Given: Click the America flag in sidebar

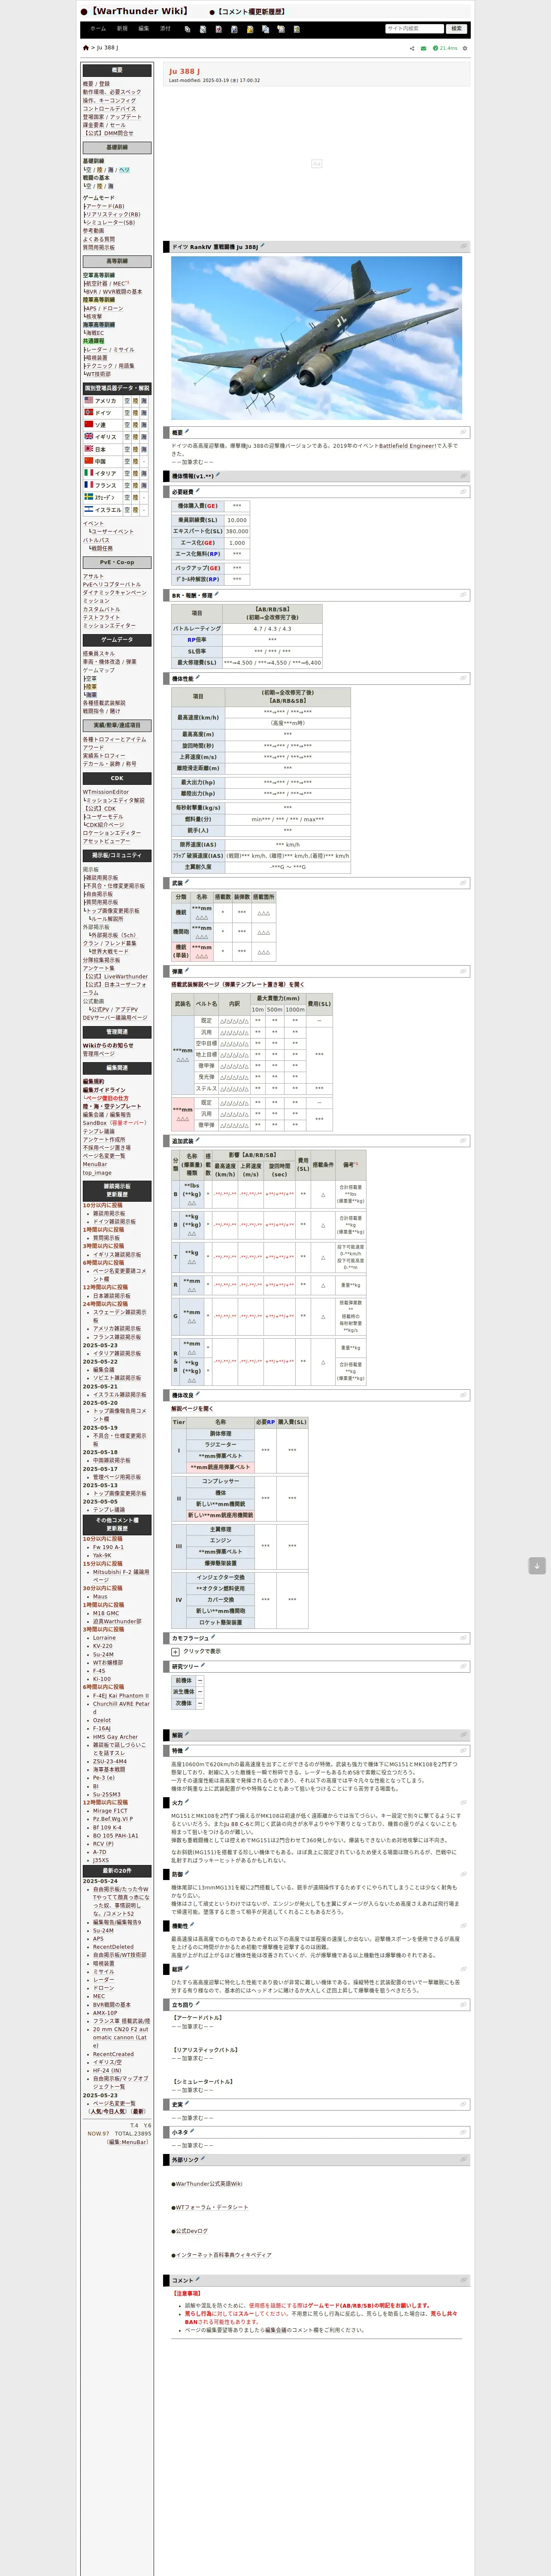Looking at the screenshot, I should tap(89, 400).
